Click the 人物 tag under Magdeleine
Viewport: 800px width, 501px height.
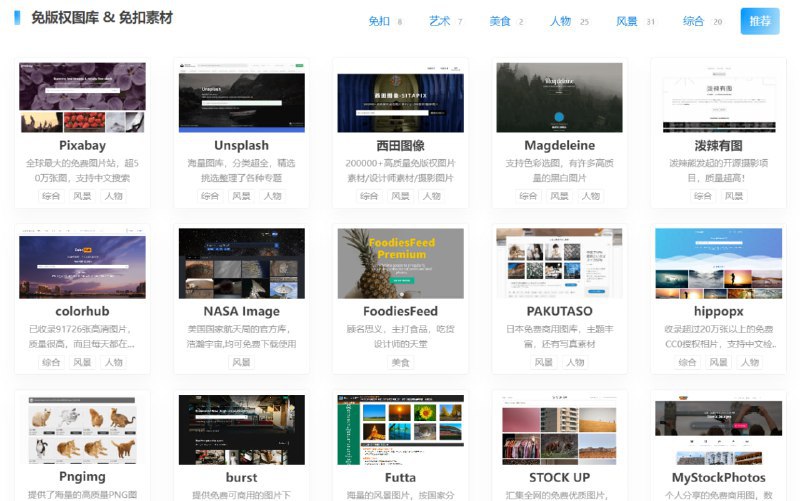pyautogui.click(x=591, y=196)
